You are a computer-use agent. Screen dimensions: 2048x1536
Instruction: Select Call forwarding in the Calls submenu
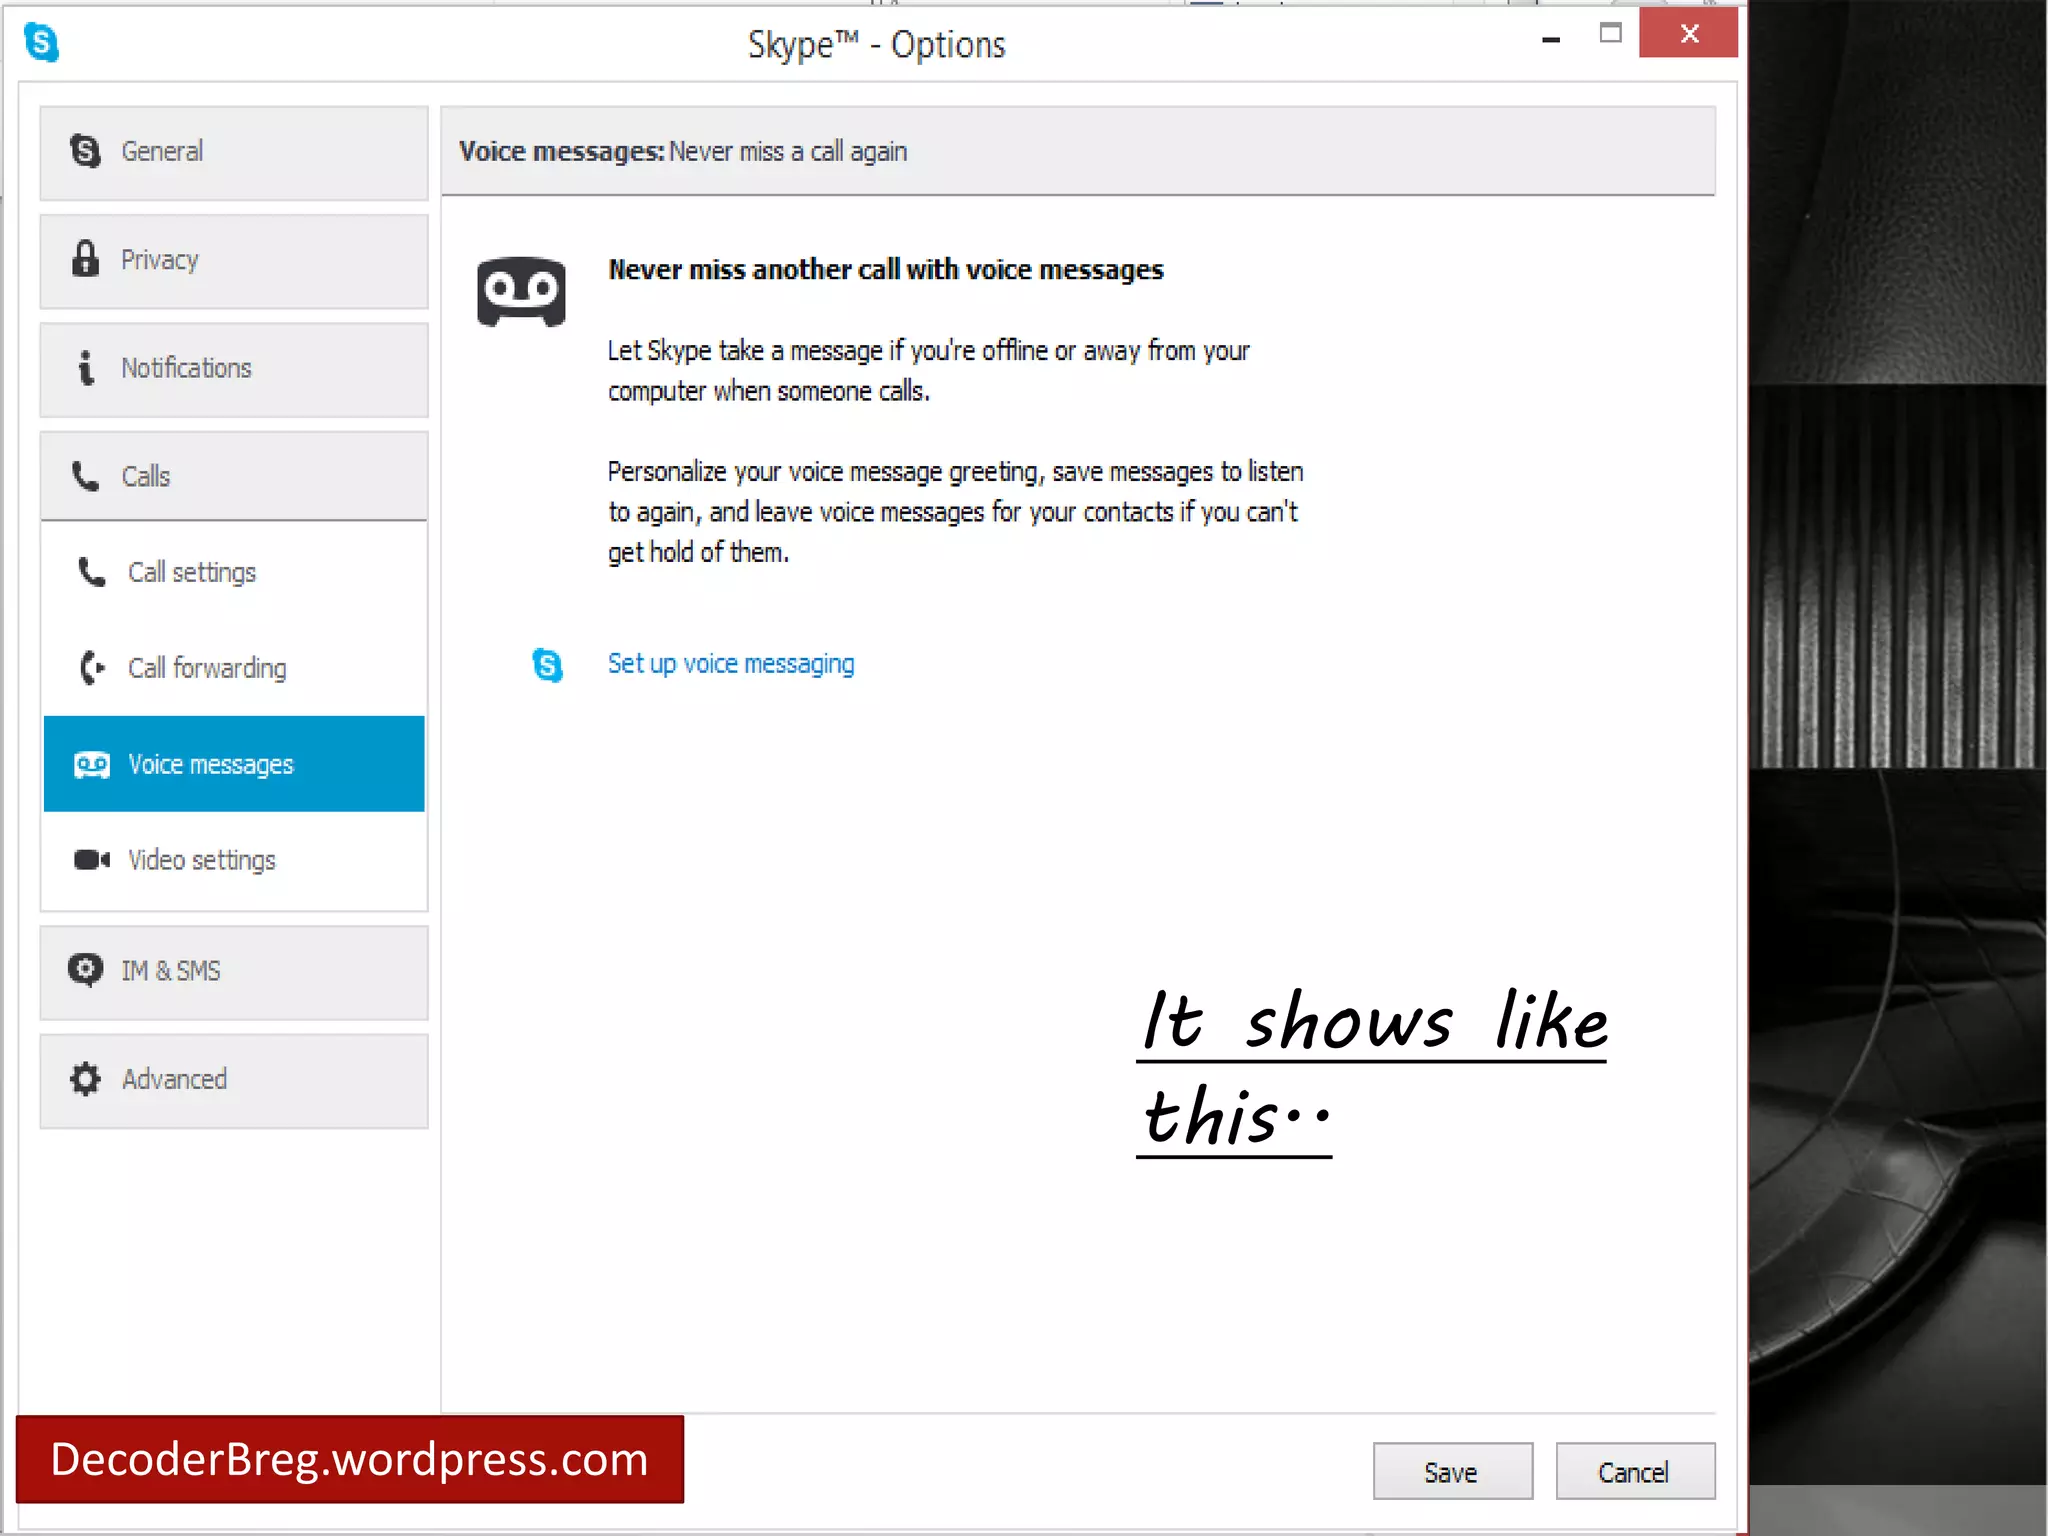coord(234,668)
